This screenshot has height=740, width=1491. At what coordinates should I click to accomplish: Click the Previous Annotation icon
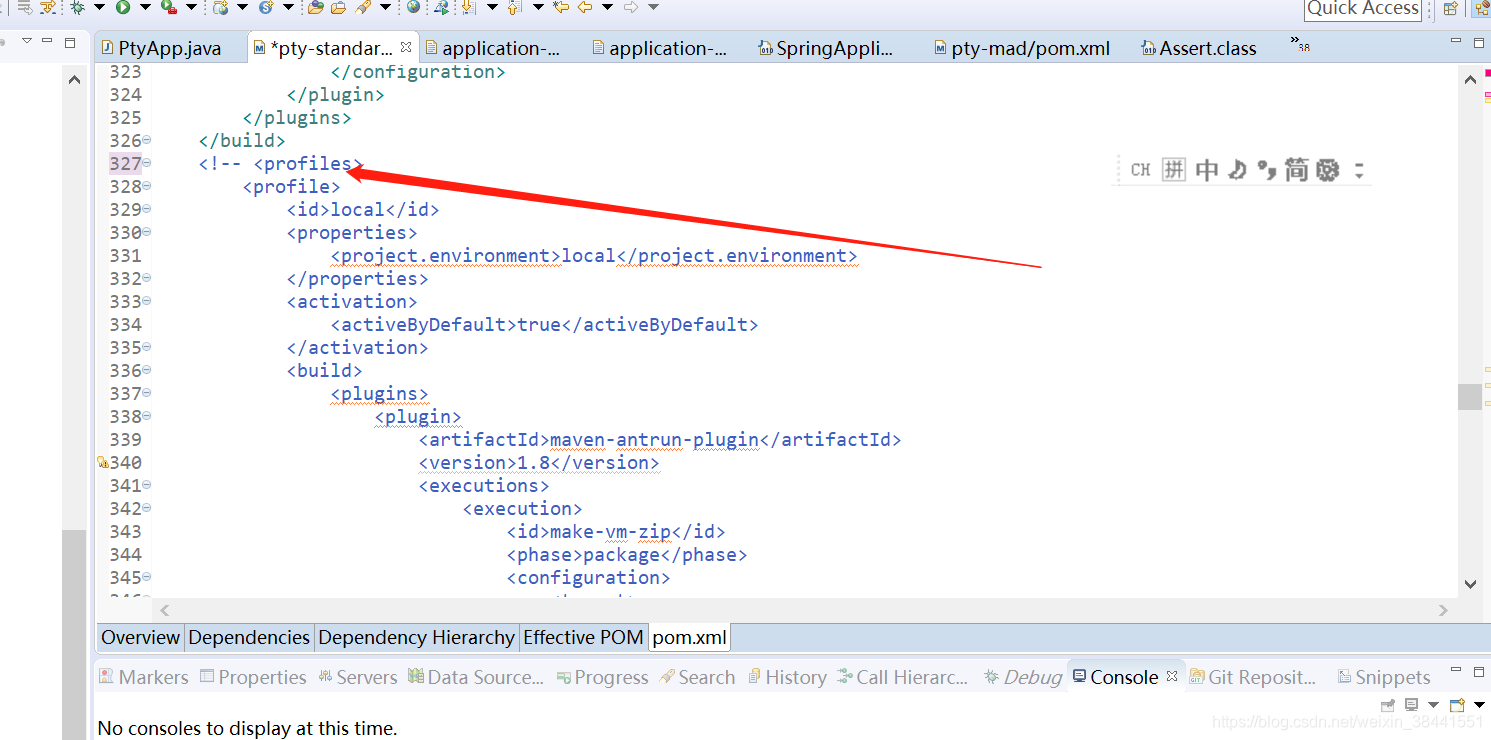[514, 7]
